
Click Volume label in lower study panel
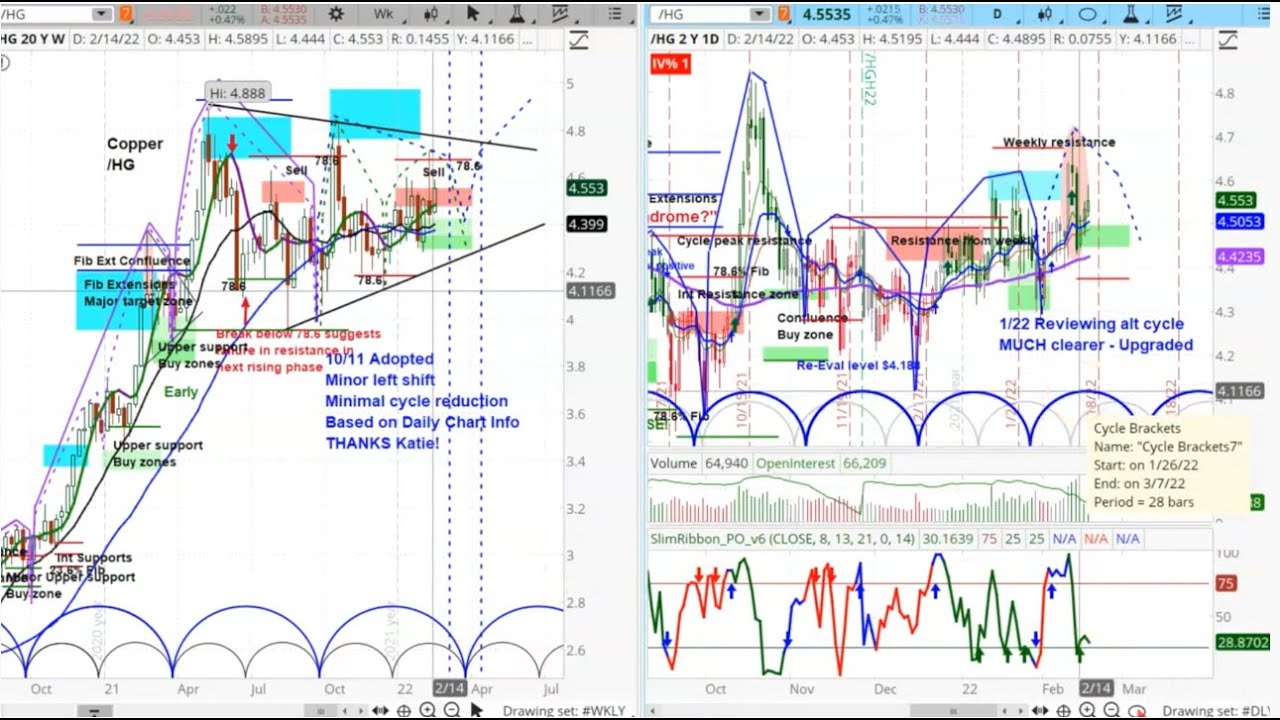pyautogui.click(x=673, y=463)
